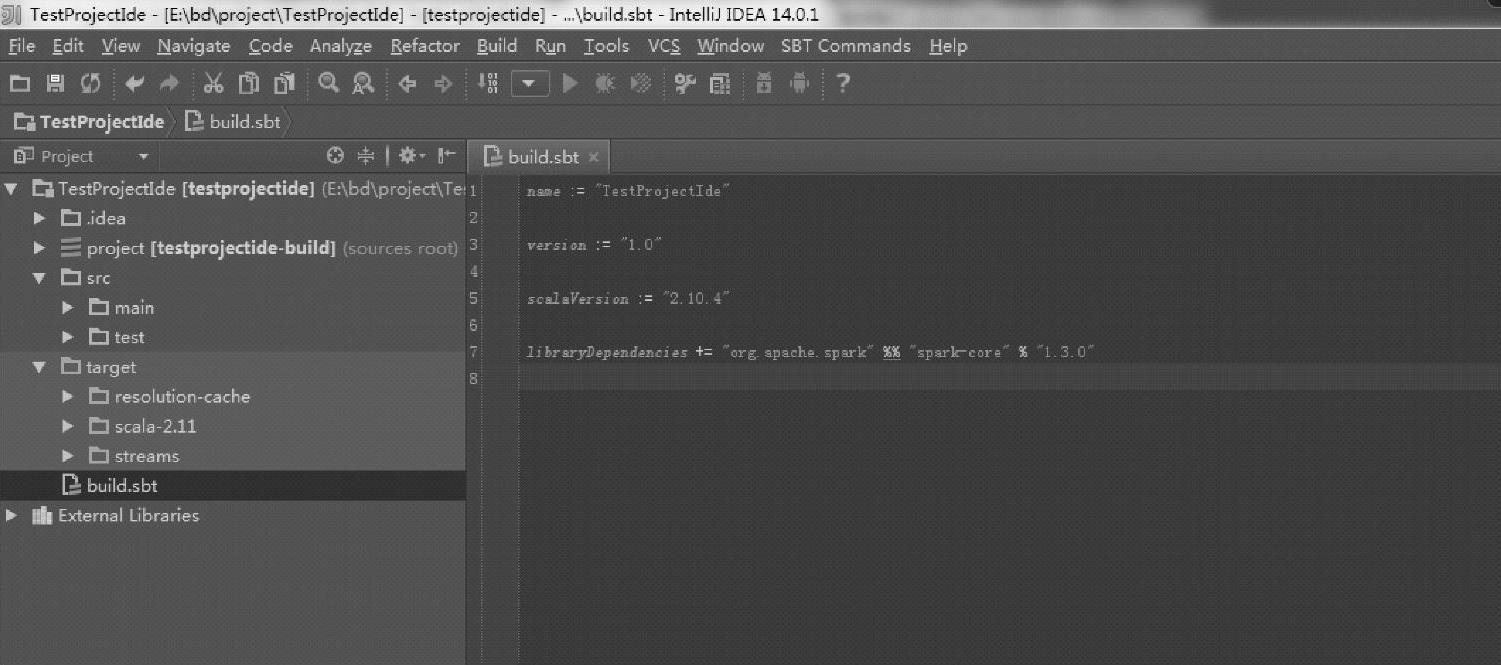Click TestProjectIde breadcrumb in navigation bar
The height and width of the screenshot is (665, 1501).
(90, 122)
